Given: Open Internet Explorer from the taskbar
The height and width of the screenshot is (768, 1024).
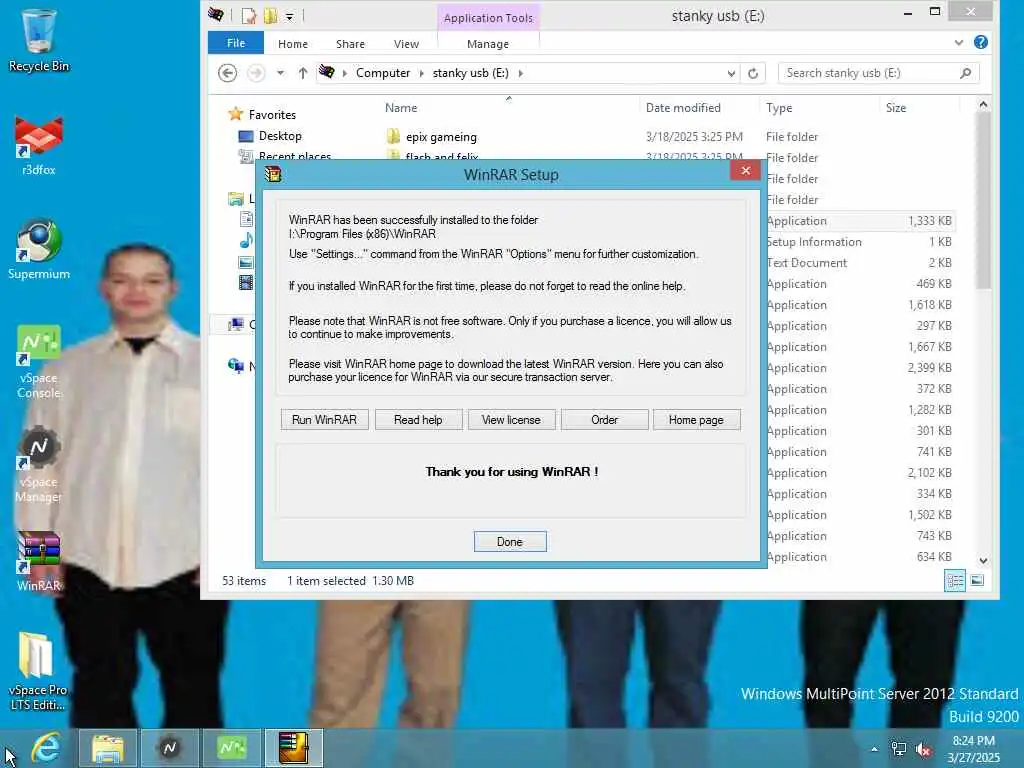Looking at the screenshot, I should [46, 748].
